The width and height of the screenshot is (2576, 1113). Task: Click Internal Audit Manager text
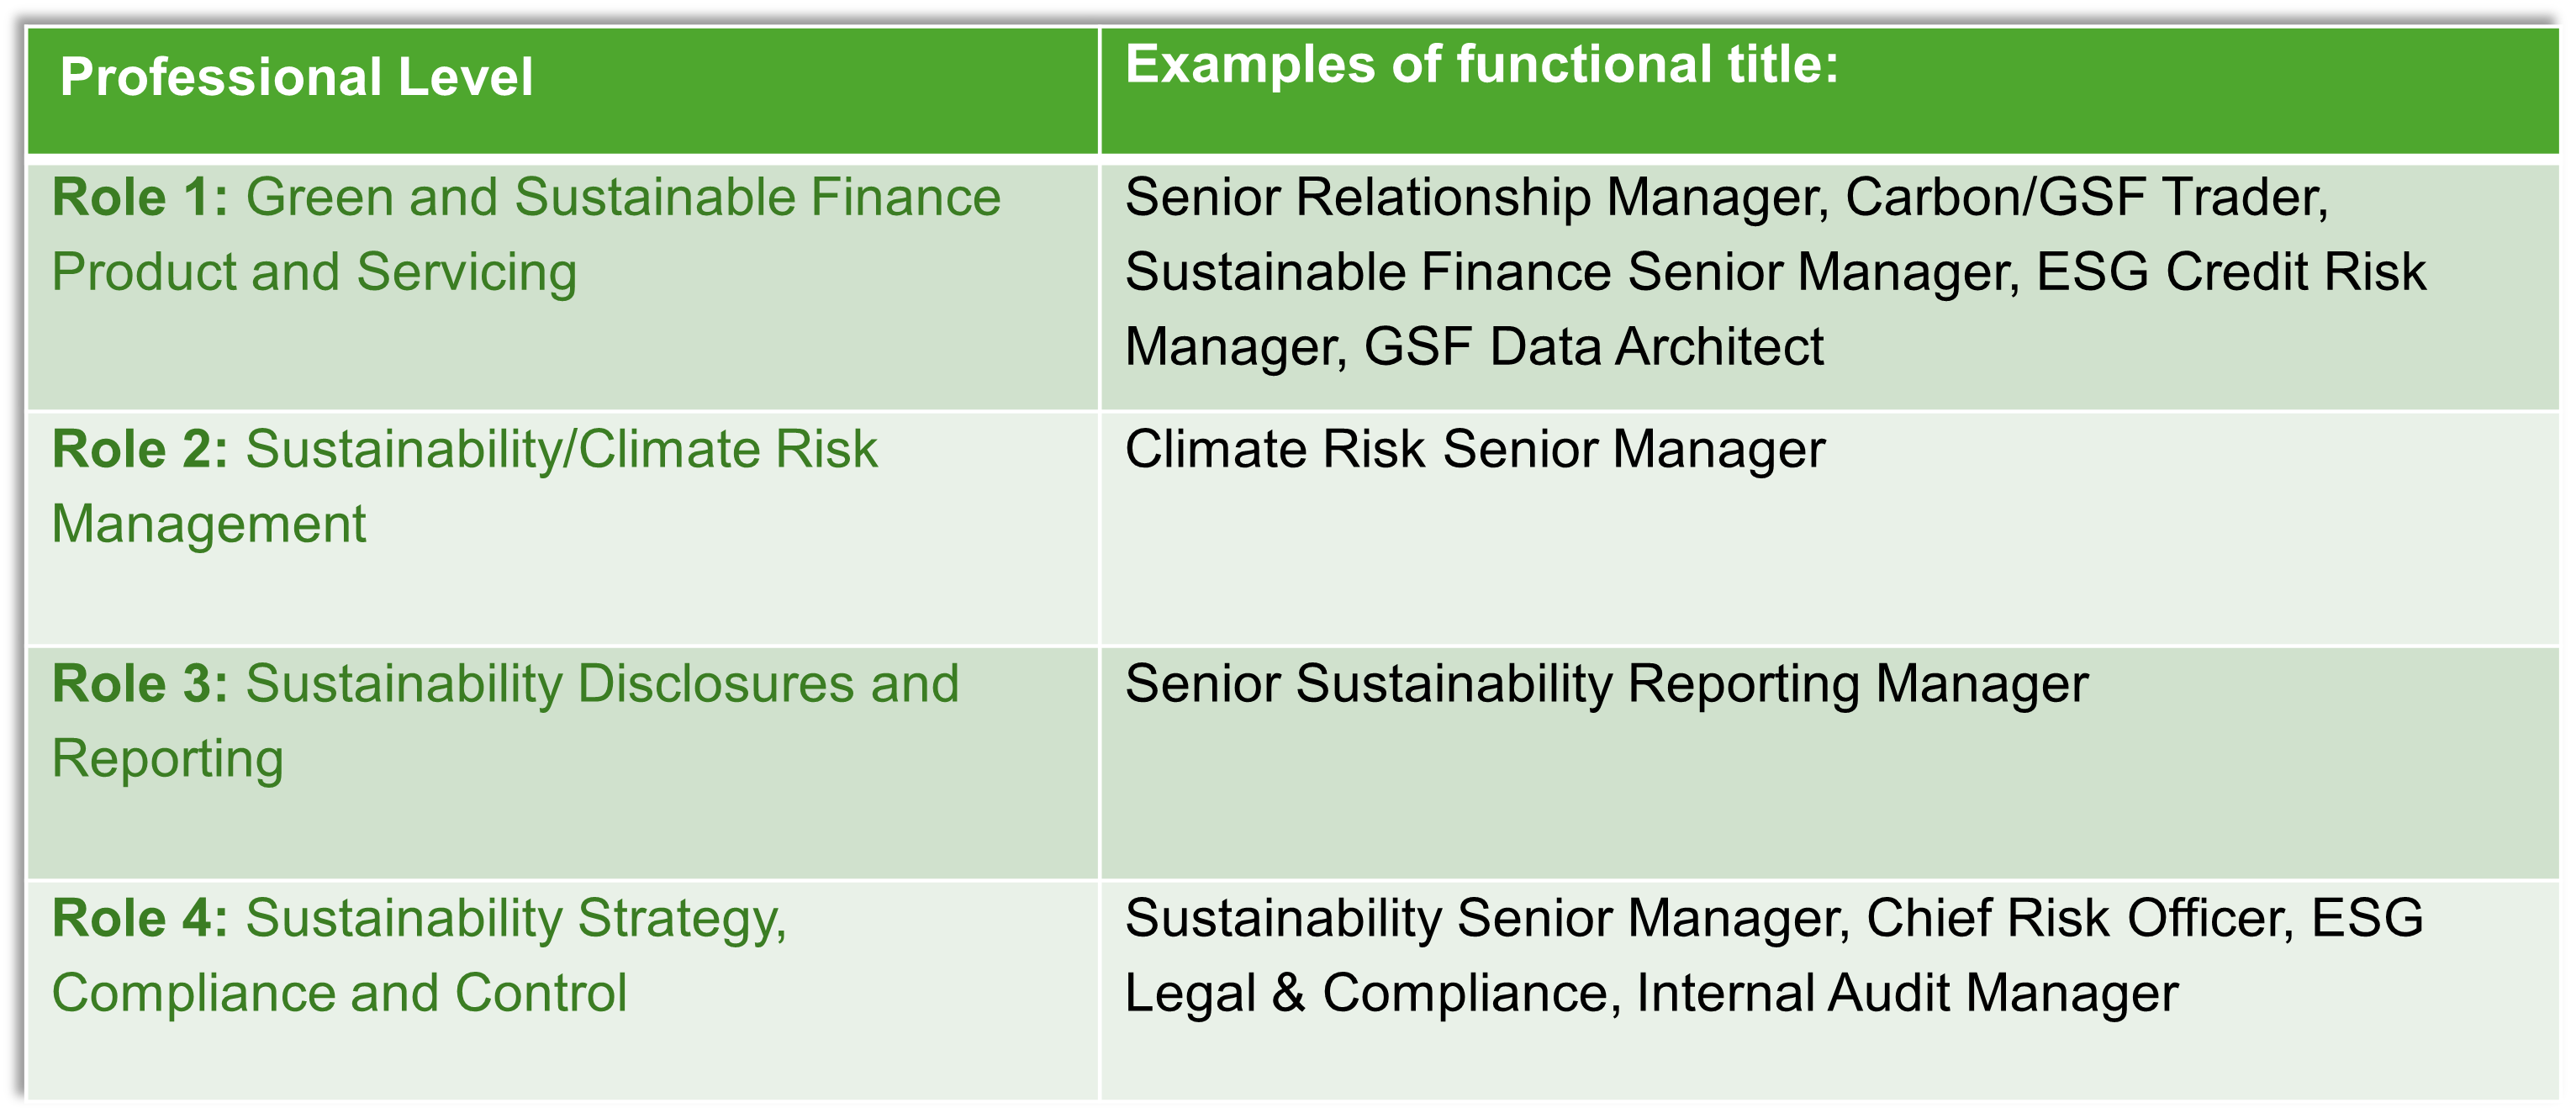pos(1907,993)
